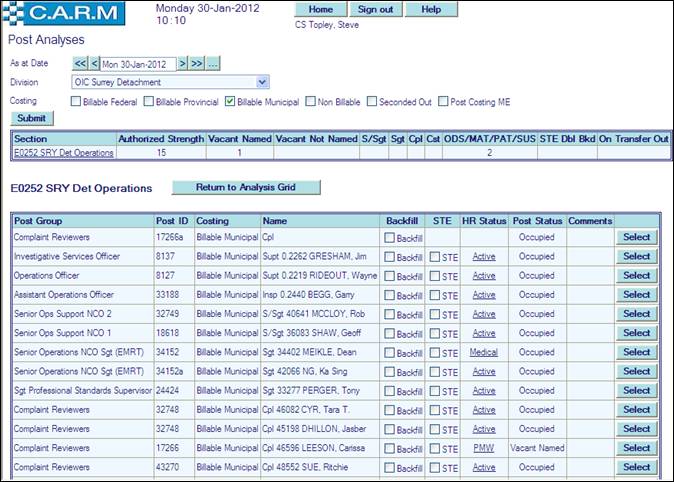
Task: Click the Submit button
Action: (x=32, y=118)
